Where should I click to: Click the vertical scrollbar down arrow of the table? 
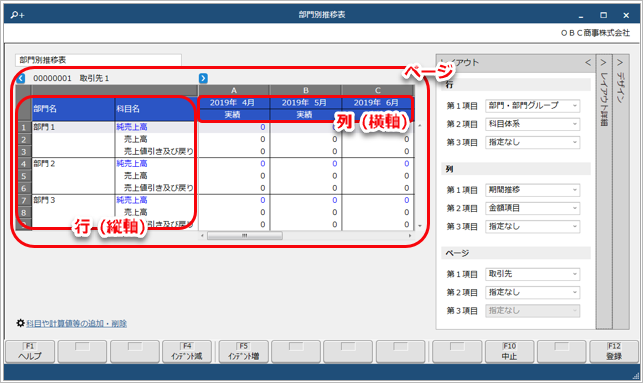420,226
